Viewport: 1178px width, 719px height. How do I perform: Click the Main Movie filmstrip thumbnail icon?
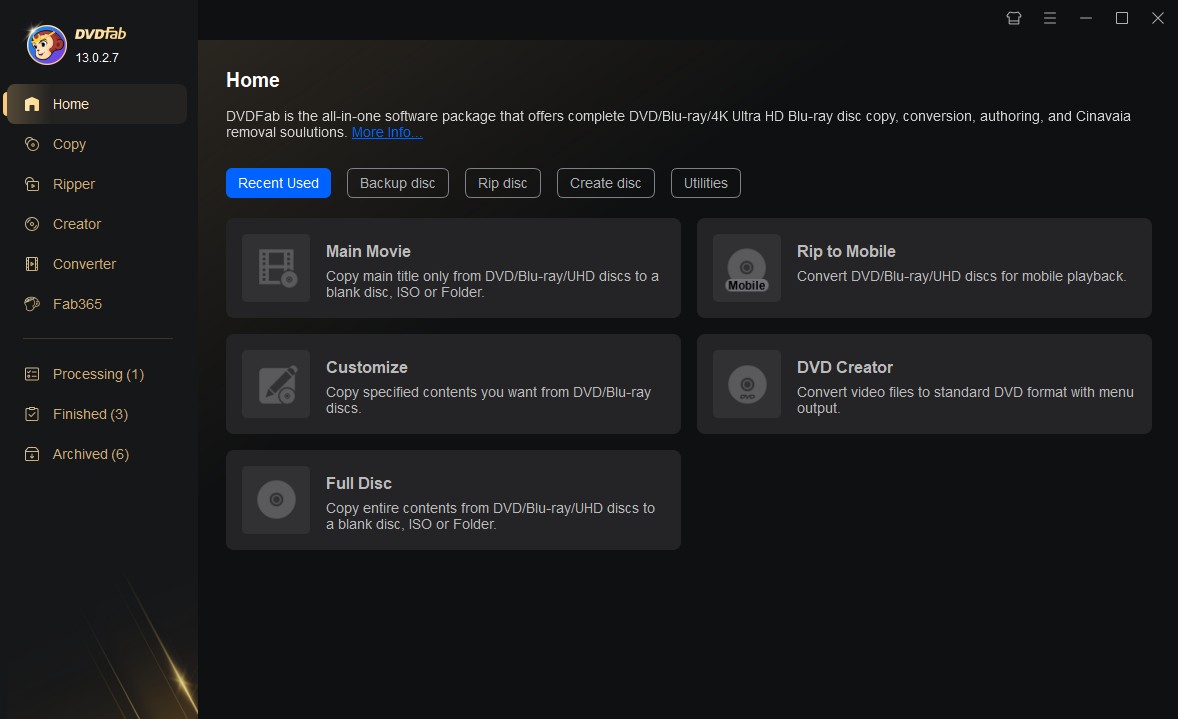click(276, 268)
